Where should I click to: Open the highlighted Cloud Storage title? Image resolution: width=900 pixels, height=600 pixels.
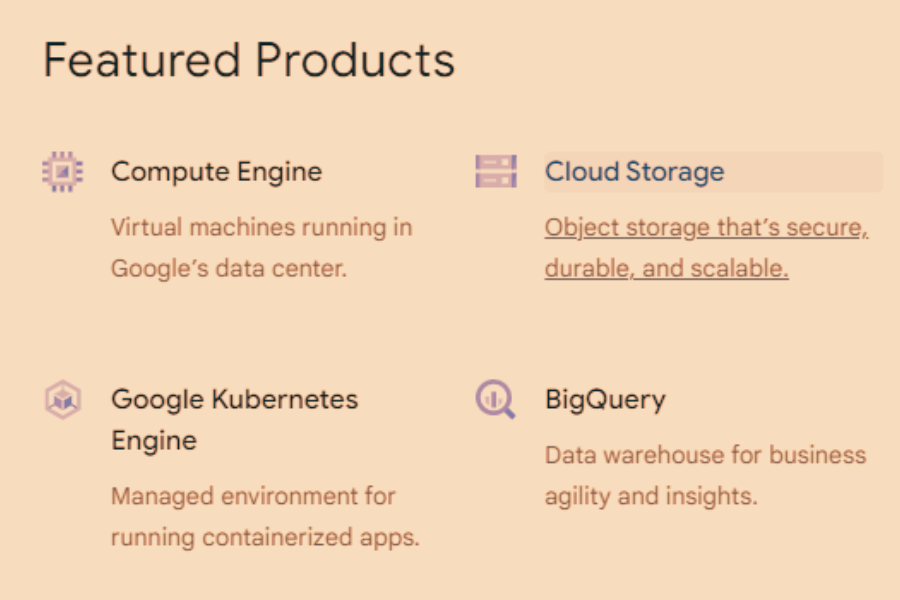634,172
